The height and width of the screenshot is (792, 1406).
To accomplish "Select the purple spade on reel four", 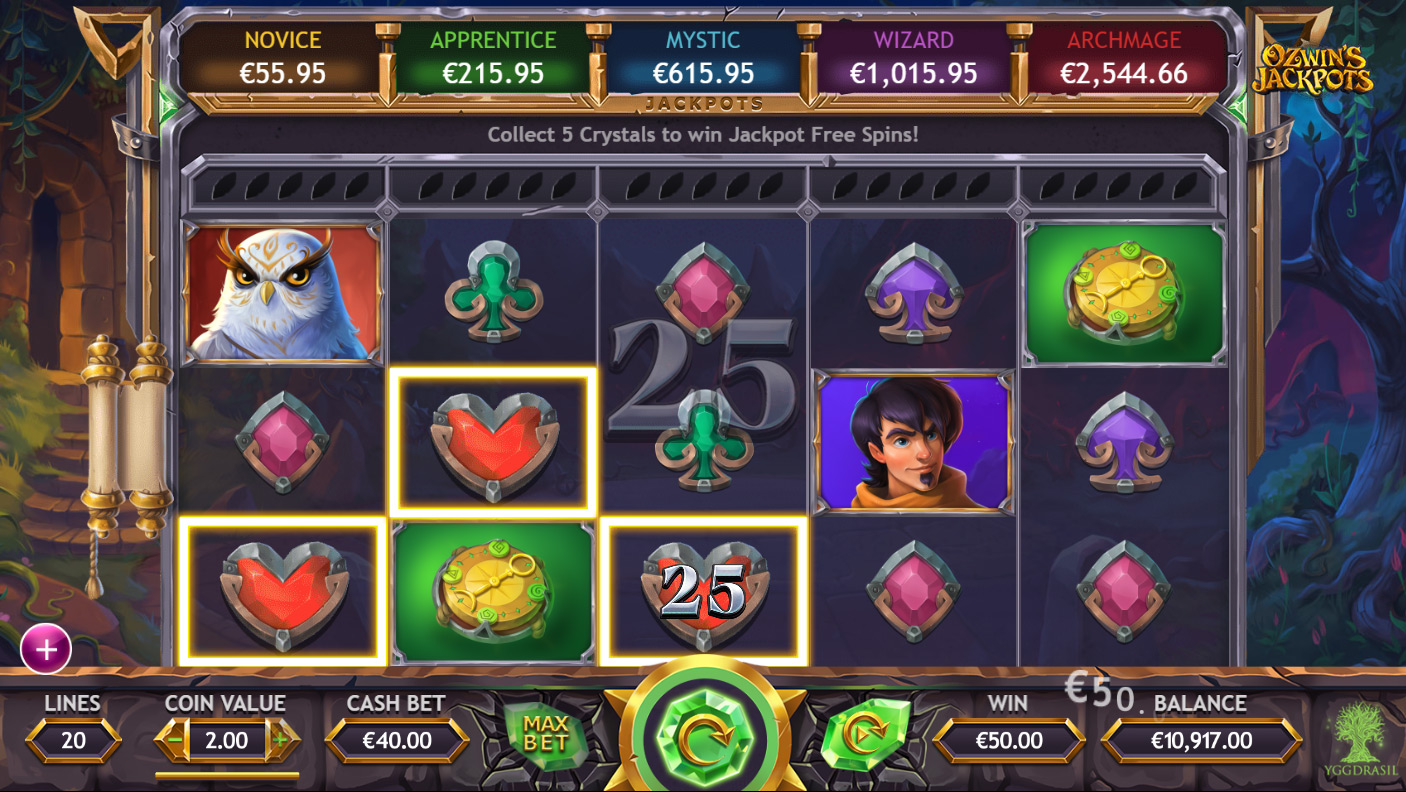I will pos(914,293).
